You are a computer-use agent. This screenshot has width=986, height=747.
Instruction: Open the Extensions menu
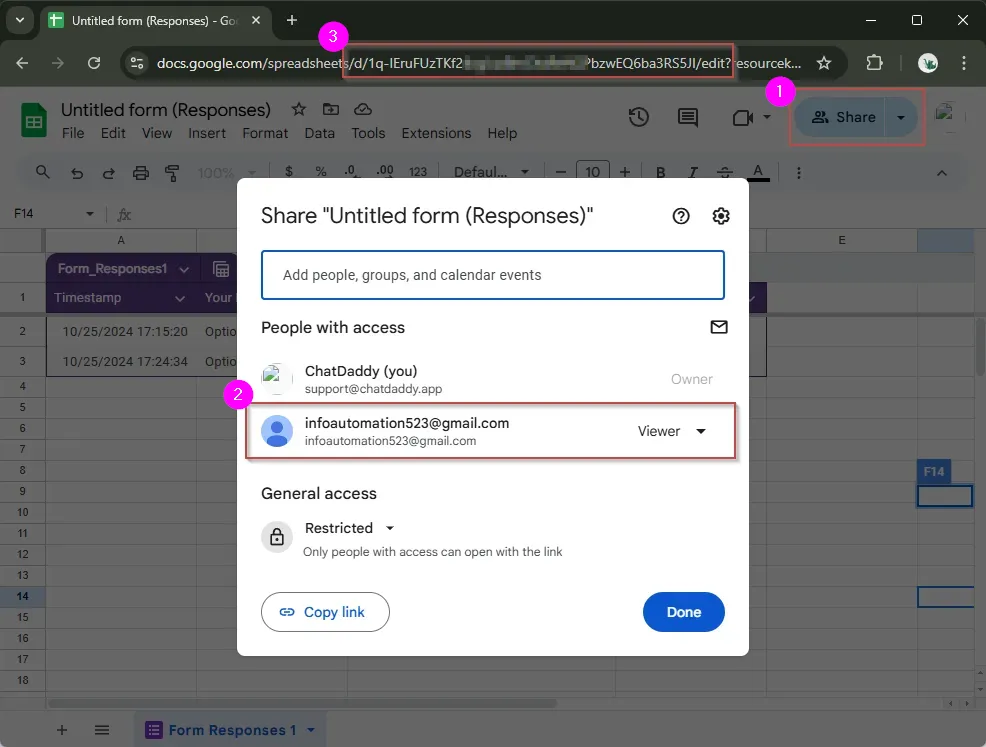(x=436, y=133)
